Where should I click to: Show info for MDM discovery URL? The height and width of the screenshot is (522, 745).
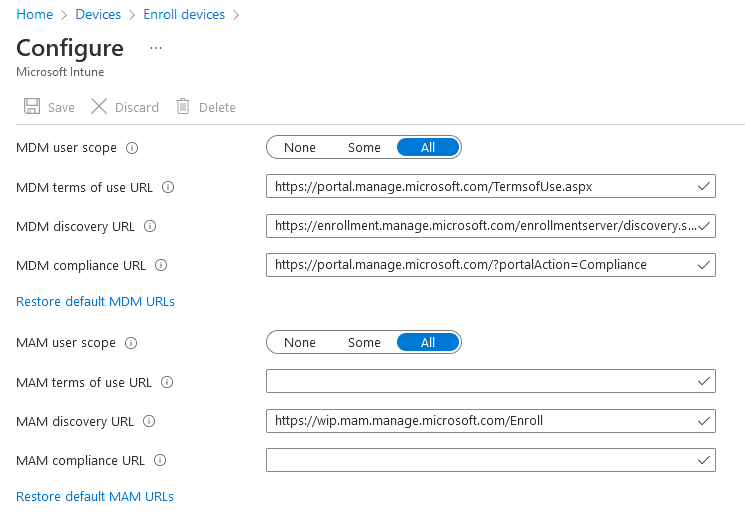pyautogui.click(x=150, y=226)
